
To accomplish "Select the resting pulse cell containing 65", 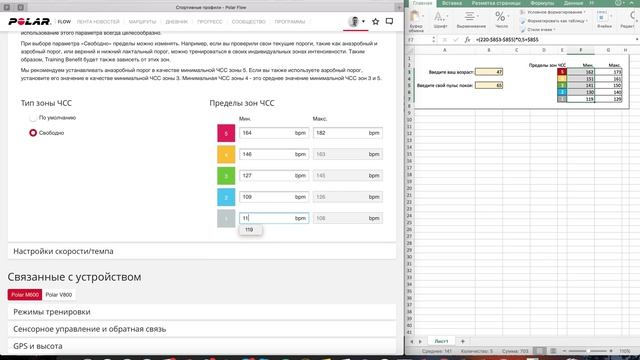I will (489, 85).
